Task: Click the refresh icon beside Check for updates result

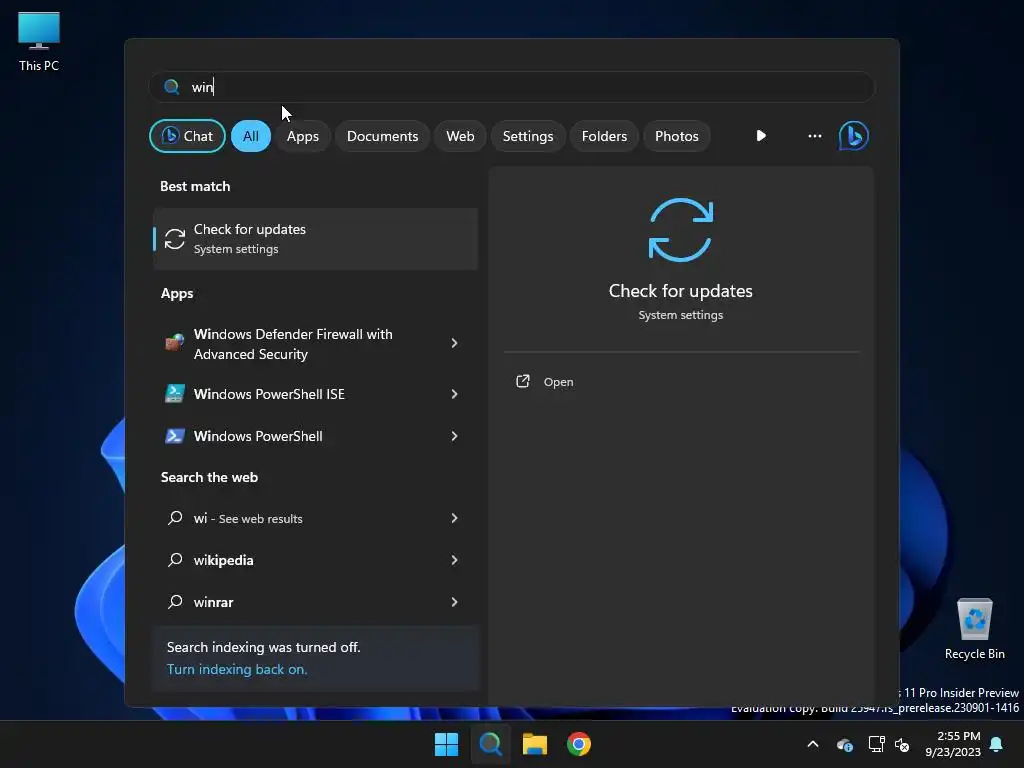Action: pyautogui.click(x=175, y=239)
